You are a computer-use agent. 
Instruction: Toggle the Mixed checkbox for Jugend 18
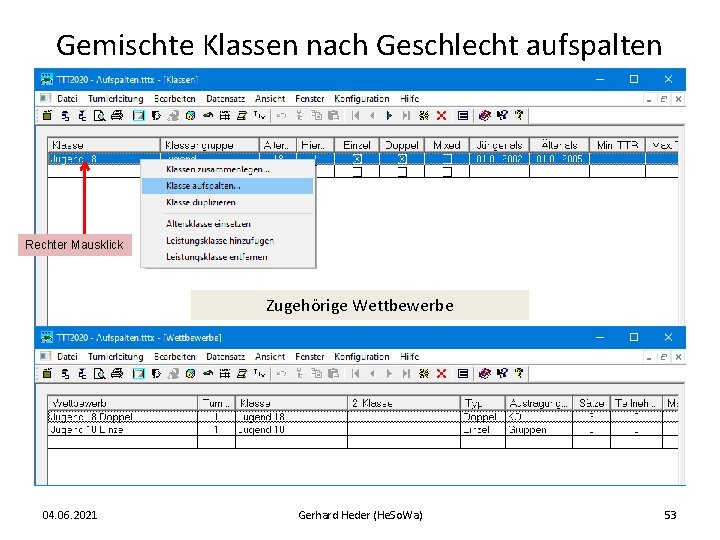click(447, 159)
